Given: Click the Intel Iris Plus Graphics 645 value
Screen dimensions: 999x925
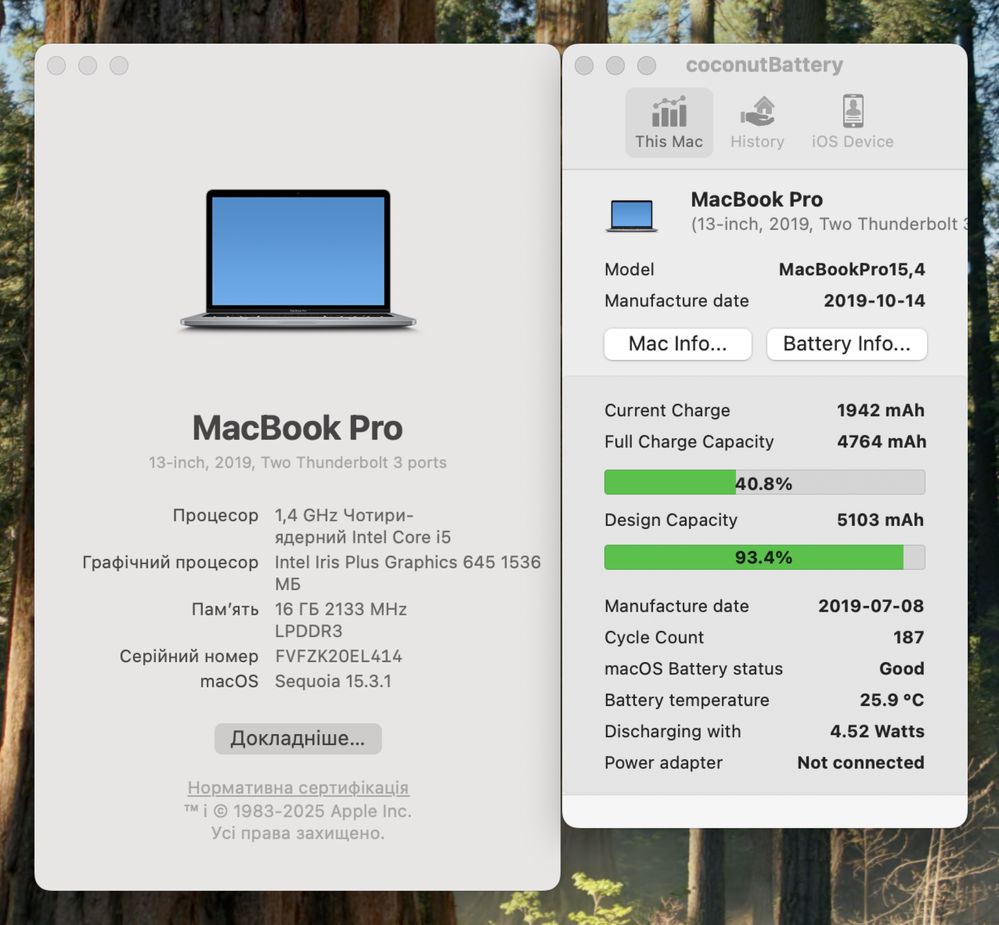Looking at the screenshot, I should [x=408, y=573].
